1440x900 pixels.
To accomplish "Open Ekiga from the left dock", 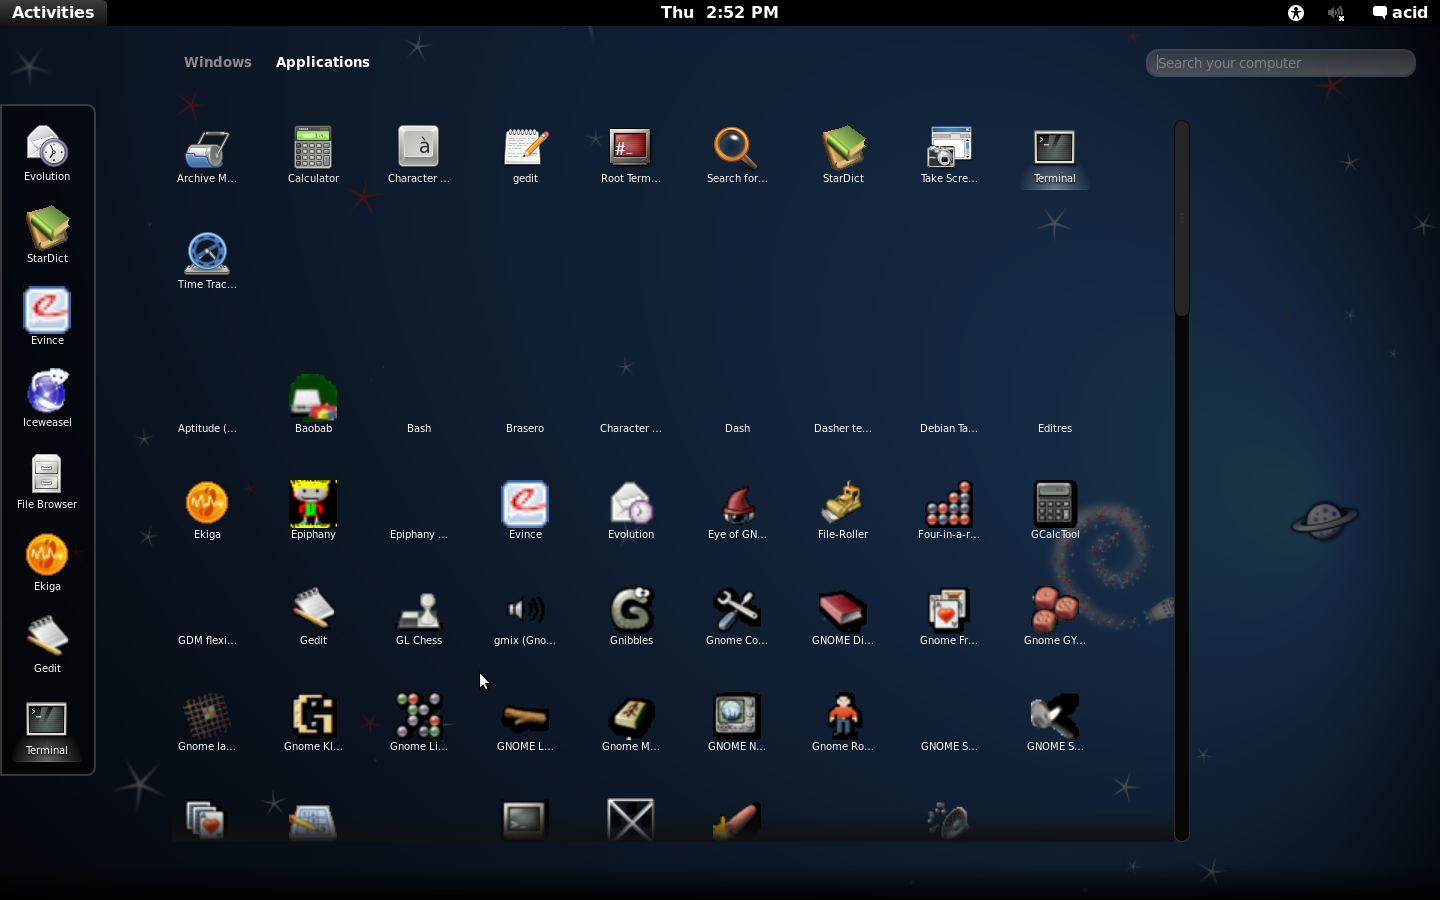I will point(47,563).
